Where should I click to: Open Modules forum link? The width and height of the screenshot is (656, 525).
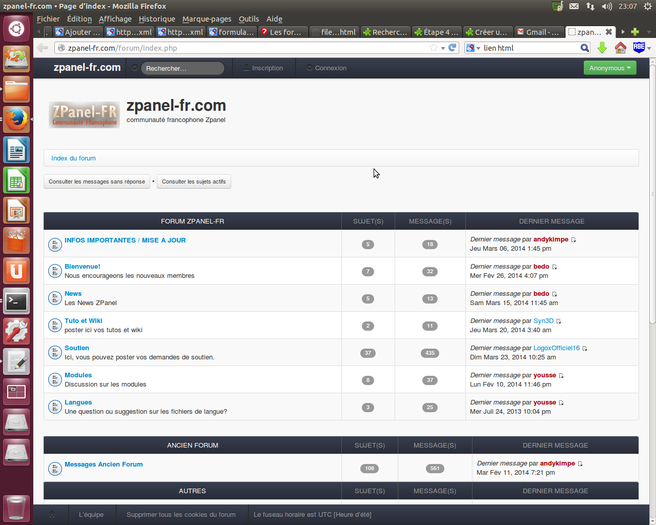tap(78, 375)
